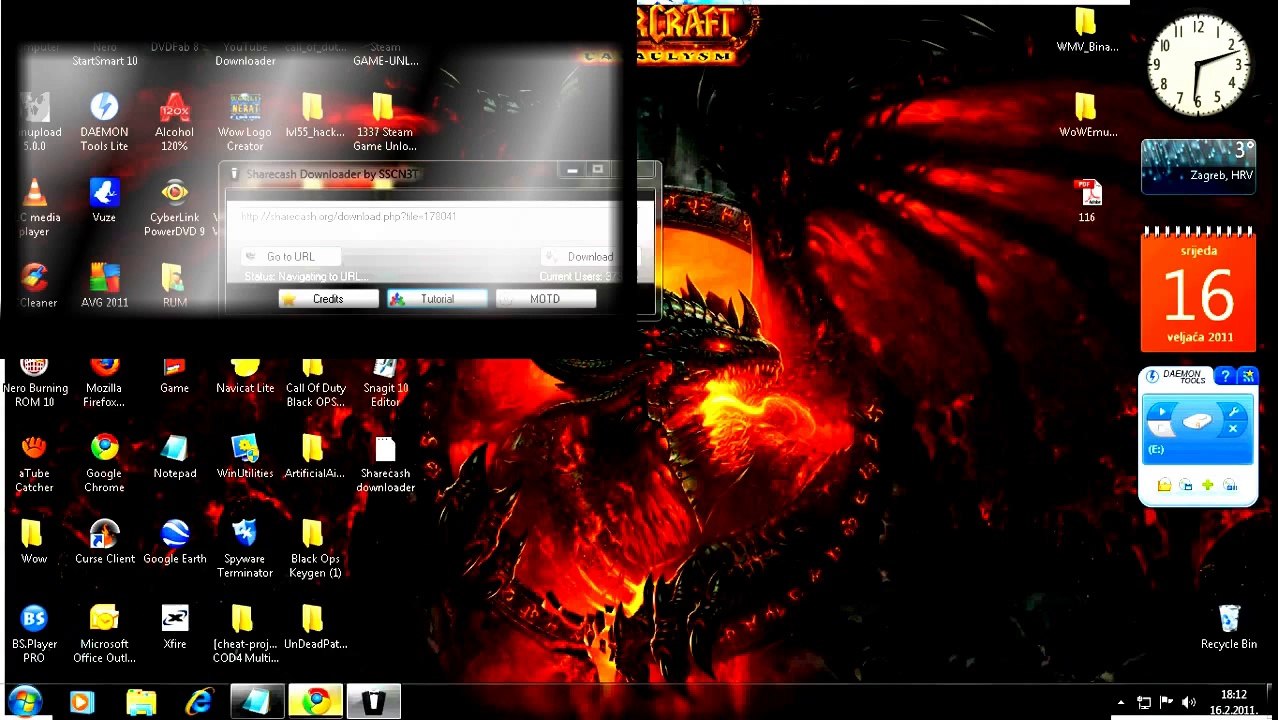This screenshot has width=1278, height=720.
Task: Select the WoWEmu folder icon
Action: [1087, 114]
